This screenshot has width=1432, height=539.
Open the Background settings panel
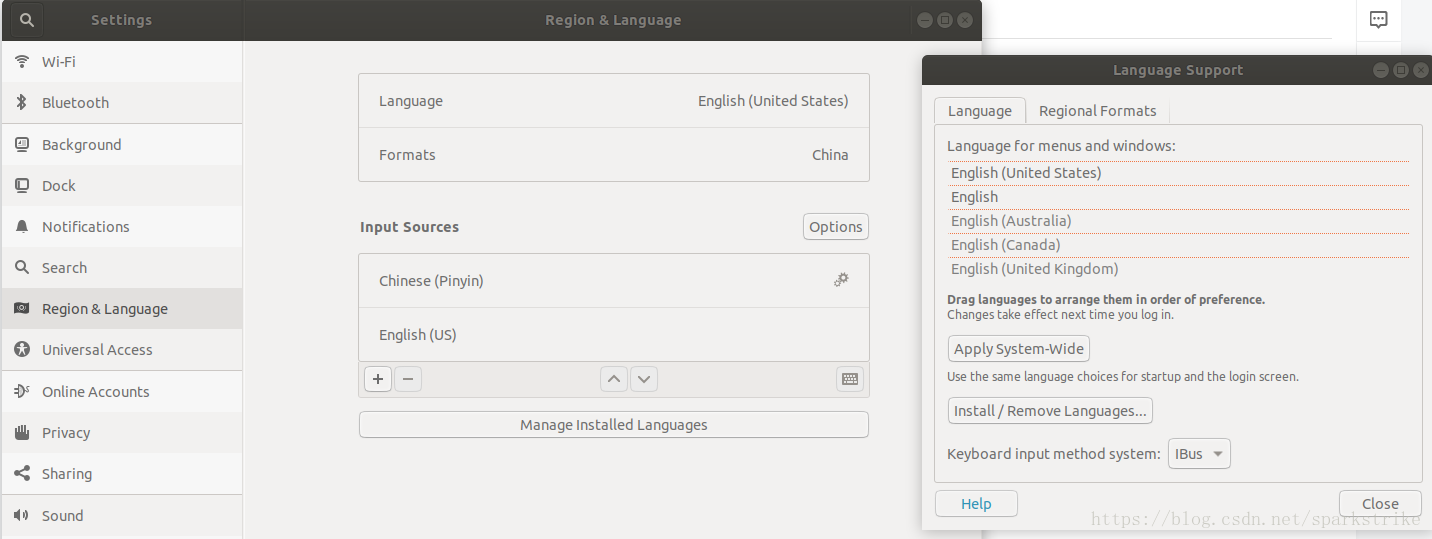coord(122,144)
